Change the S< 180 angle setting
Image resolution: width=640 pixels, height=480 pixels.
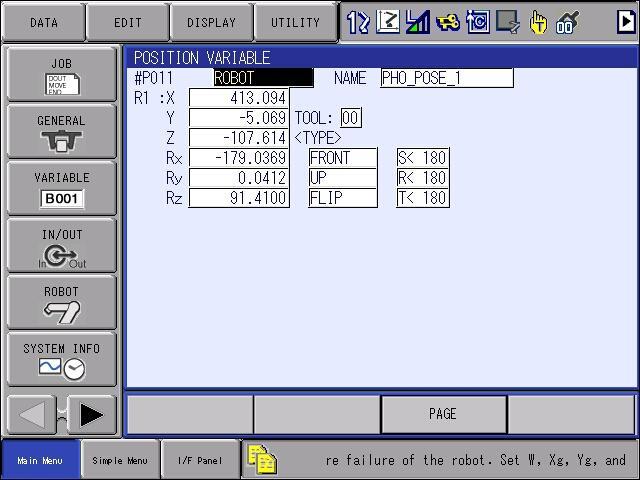click(x=423, y=158)
